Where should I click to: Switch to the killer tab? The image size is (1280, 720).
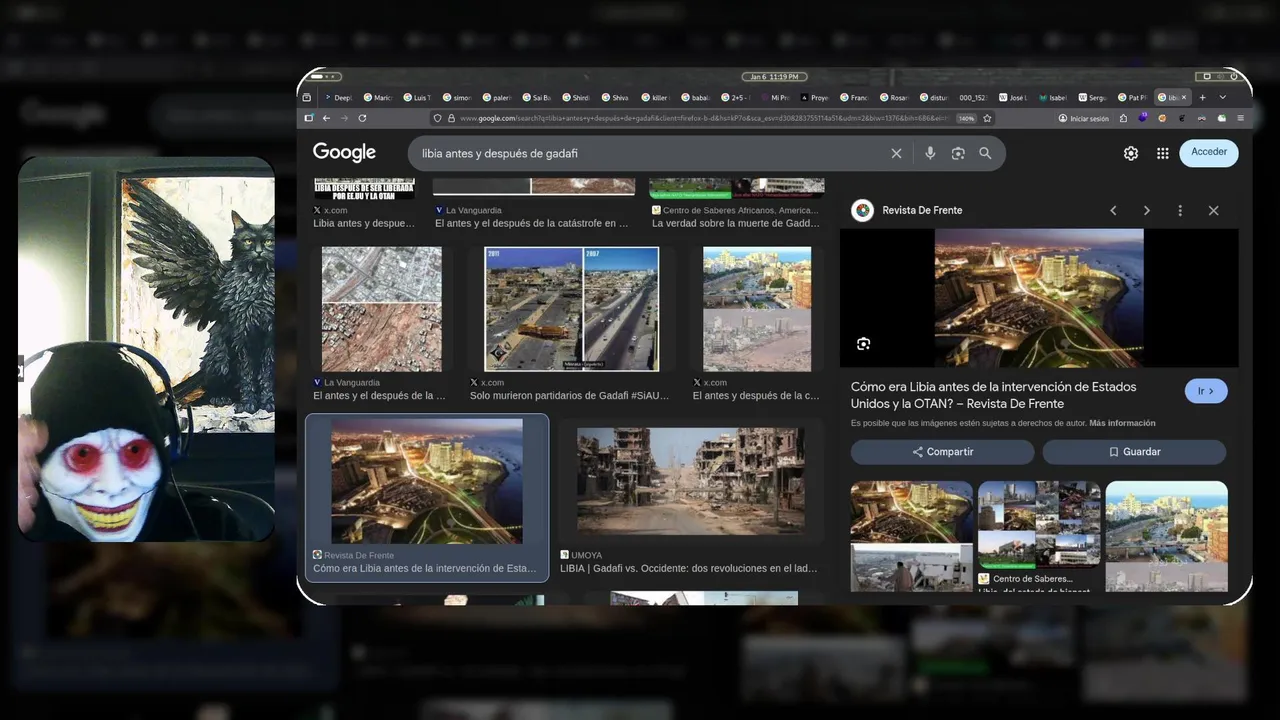pos(654,97)
